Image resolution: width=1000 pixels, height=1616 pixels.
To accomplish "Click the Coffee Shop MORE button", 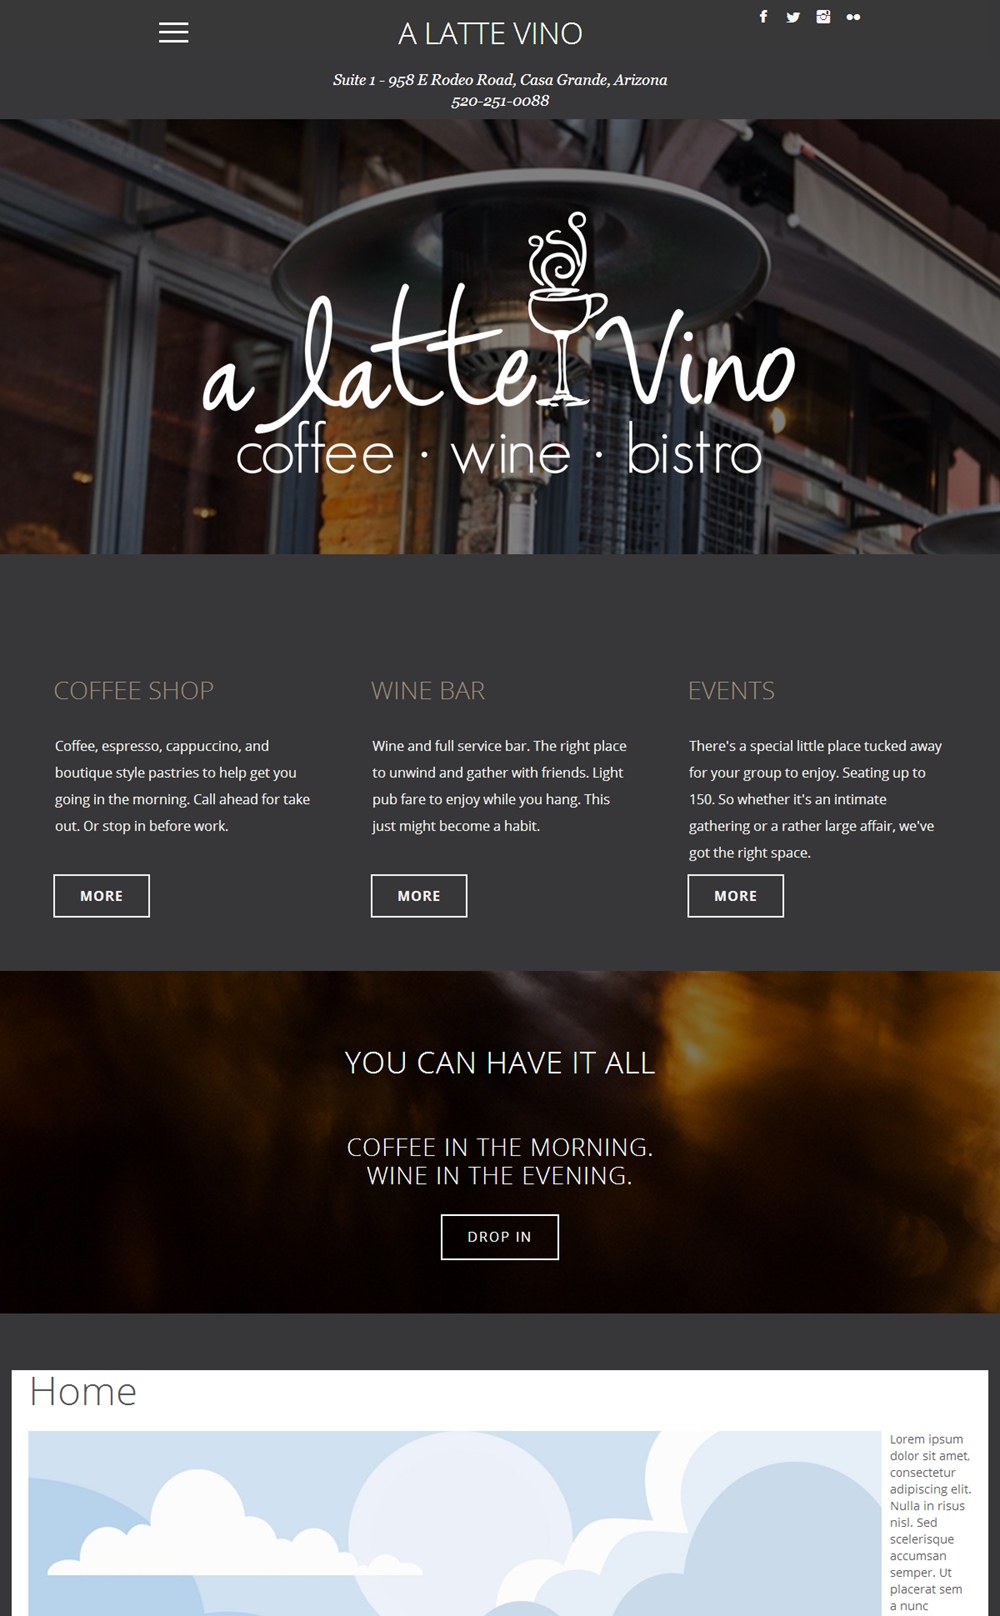I will [x=101, y=896].
